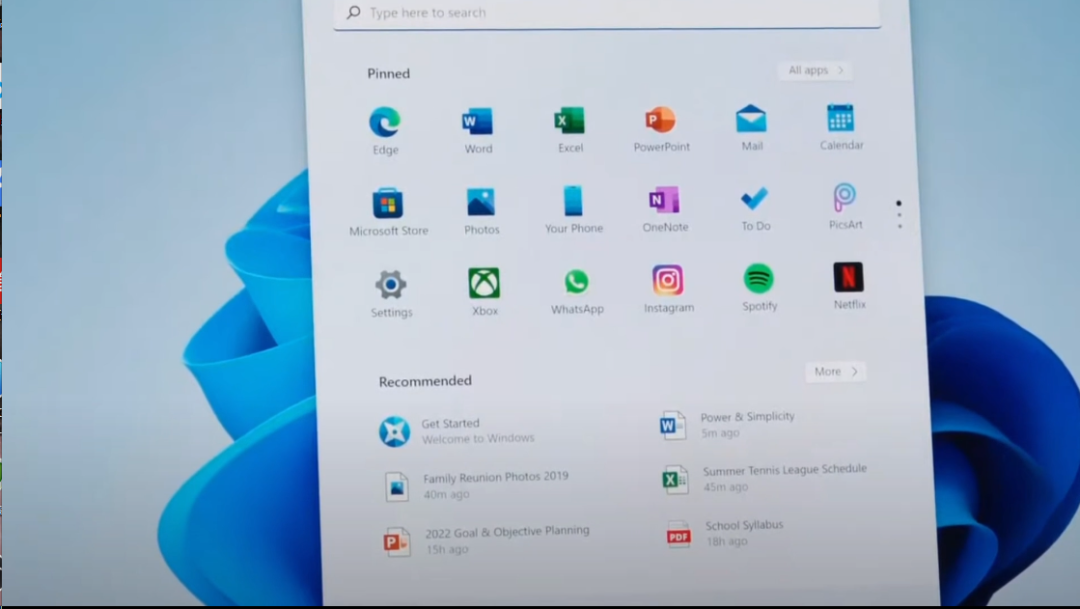The width and height of the screenshot is (1080, 609).
Task: Launch PowerPoint pinned app
Action: (x=661, y=128)
